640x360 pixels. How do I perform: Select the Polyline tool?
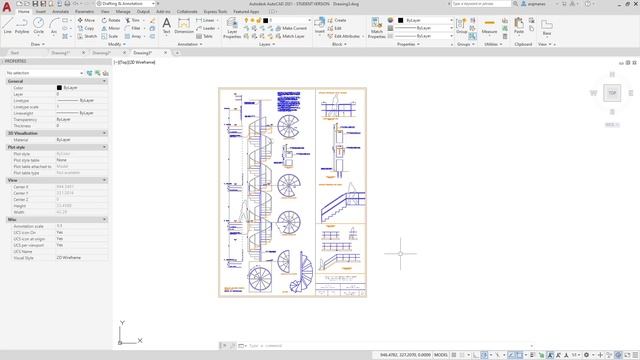coord(22,25)
